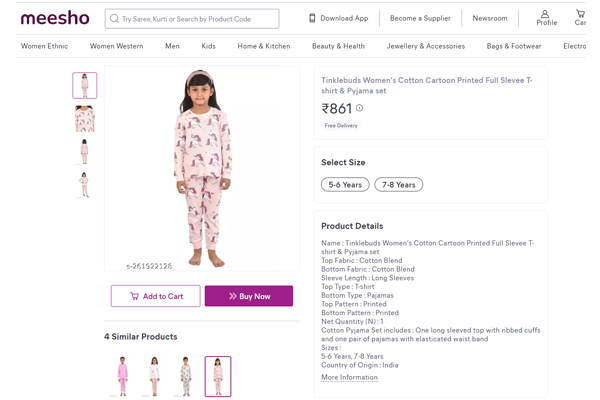
Task: Expand the Home & Kitchen category menu
Action: pos(263,46)
